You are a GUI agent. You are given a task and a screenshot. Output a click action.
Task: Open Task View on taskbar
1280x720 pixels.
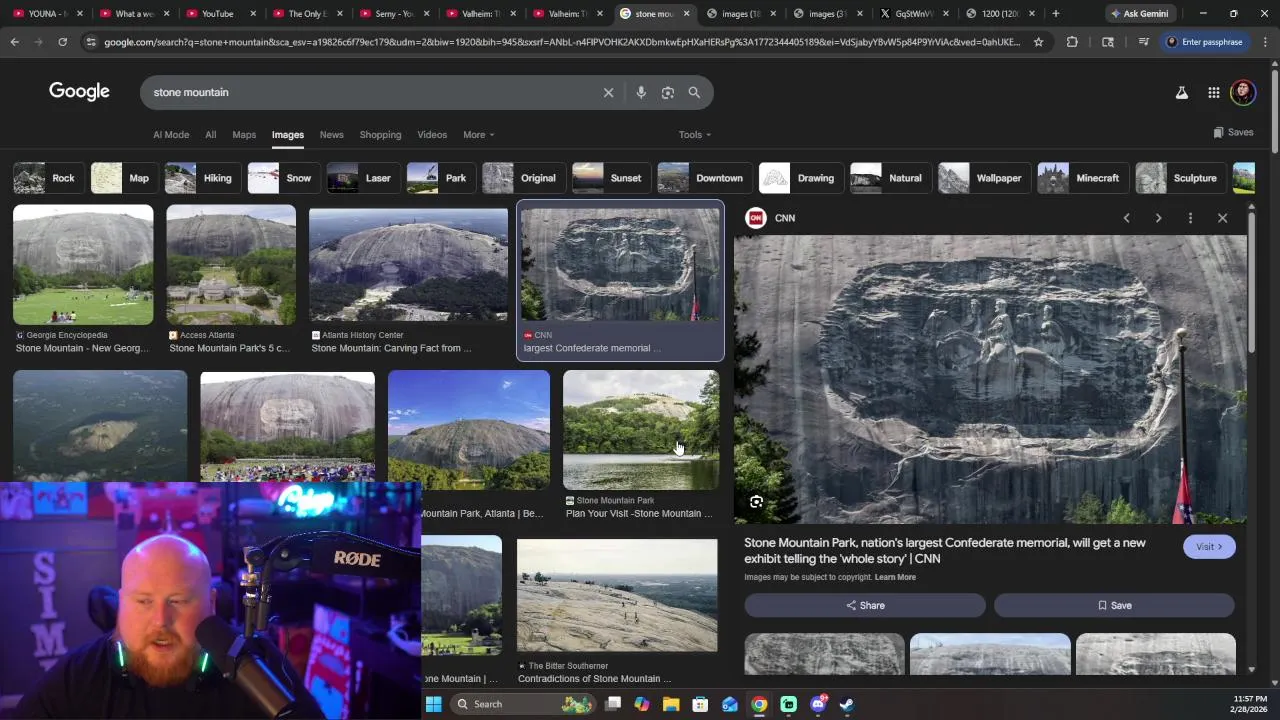tap(613, 704)
